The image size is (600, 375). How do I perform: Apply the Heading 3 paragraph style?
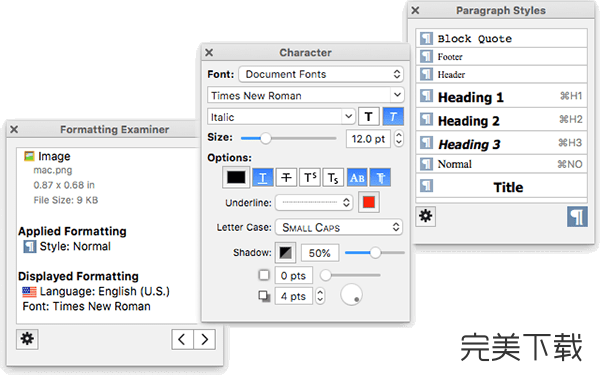tap(501, 143)
